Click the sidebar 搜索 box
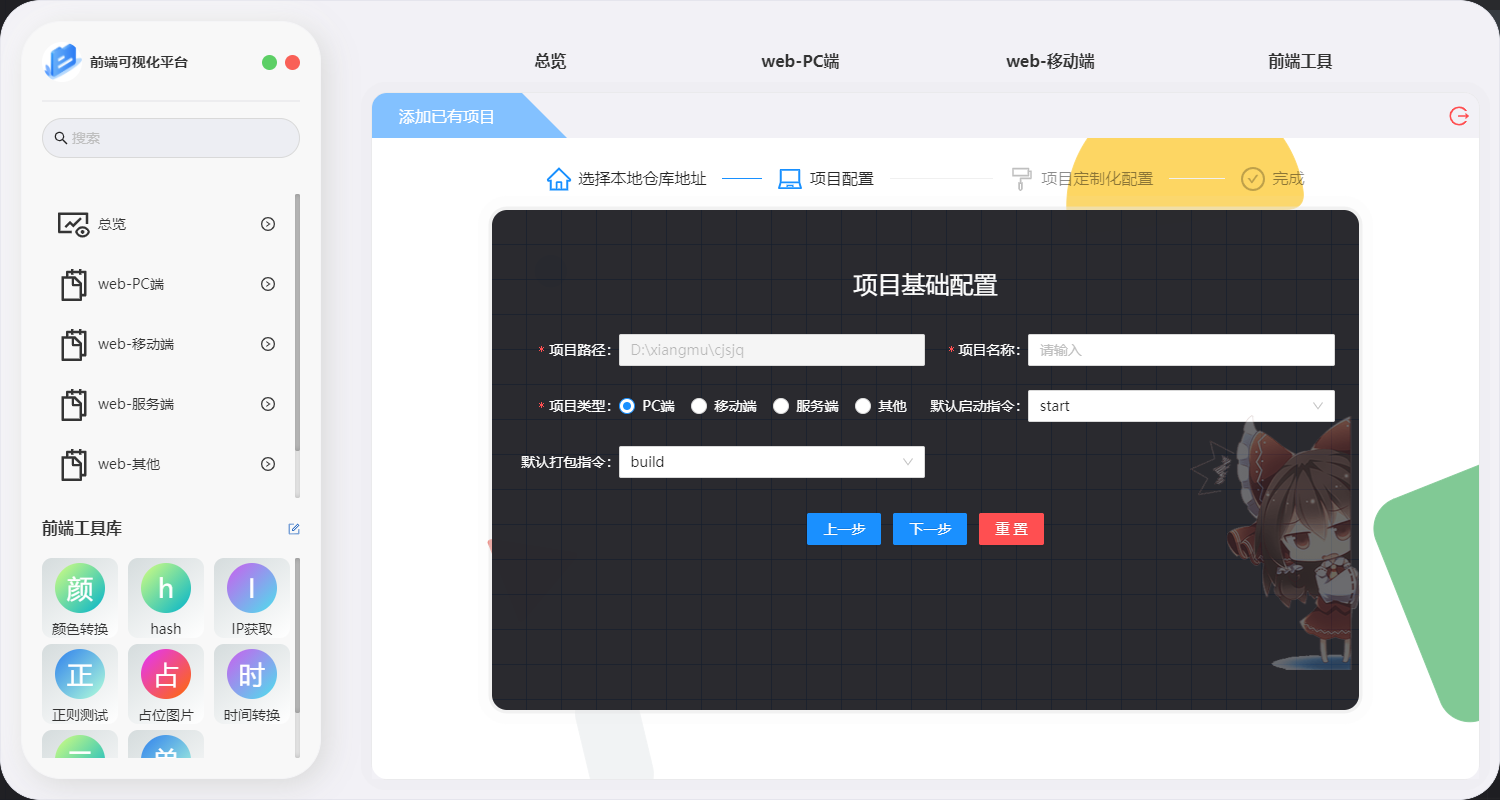This screenshot has width=1500, height=800. 171,138
